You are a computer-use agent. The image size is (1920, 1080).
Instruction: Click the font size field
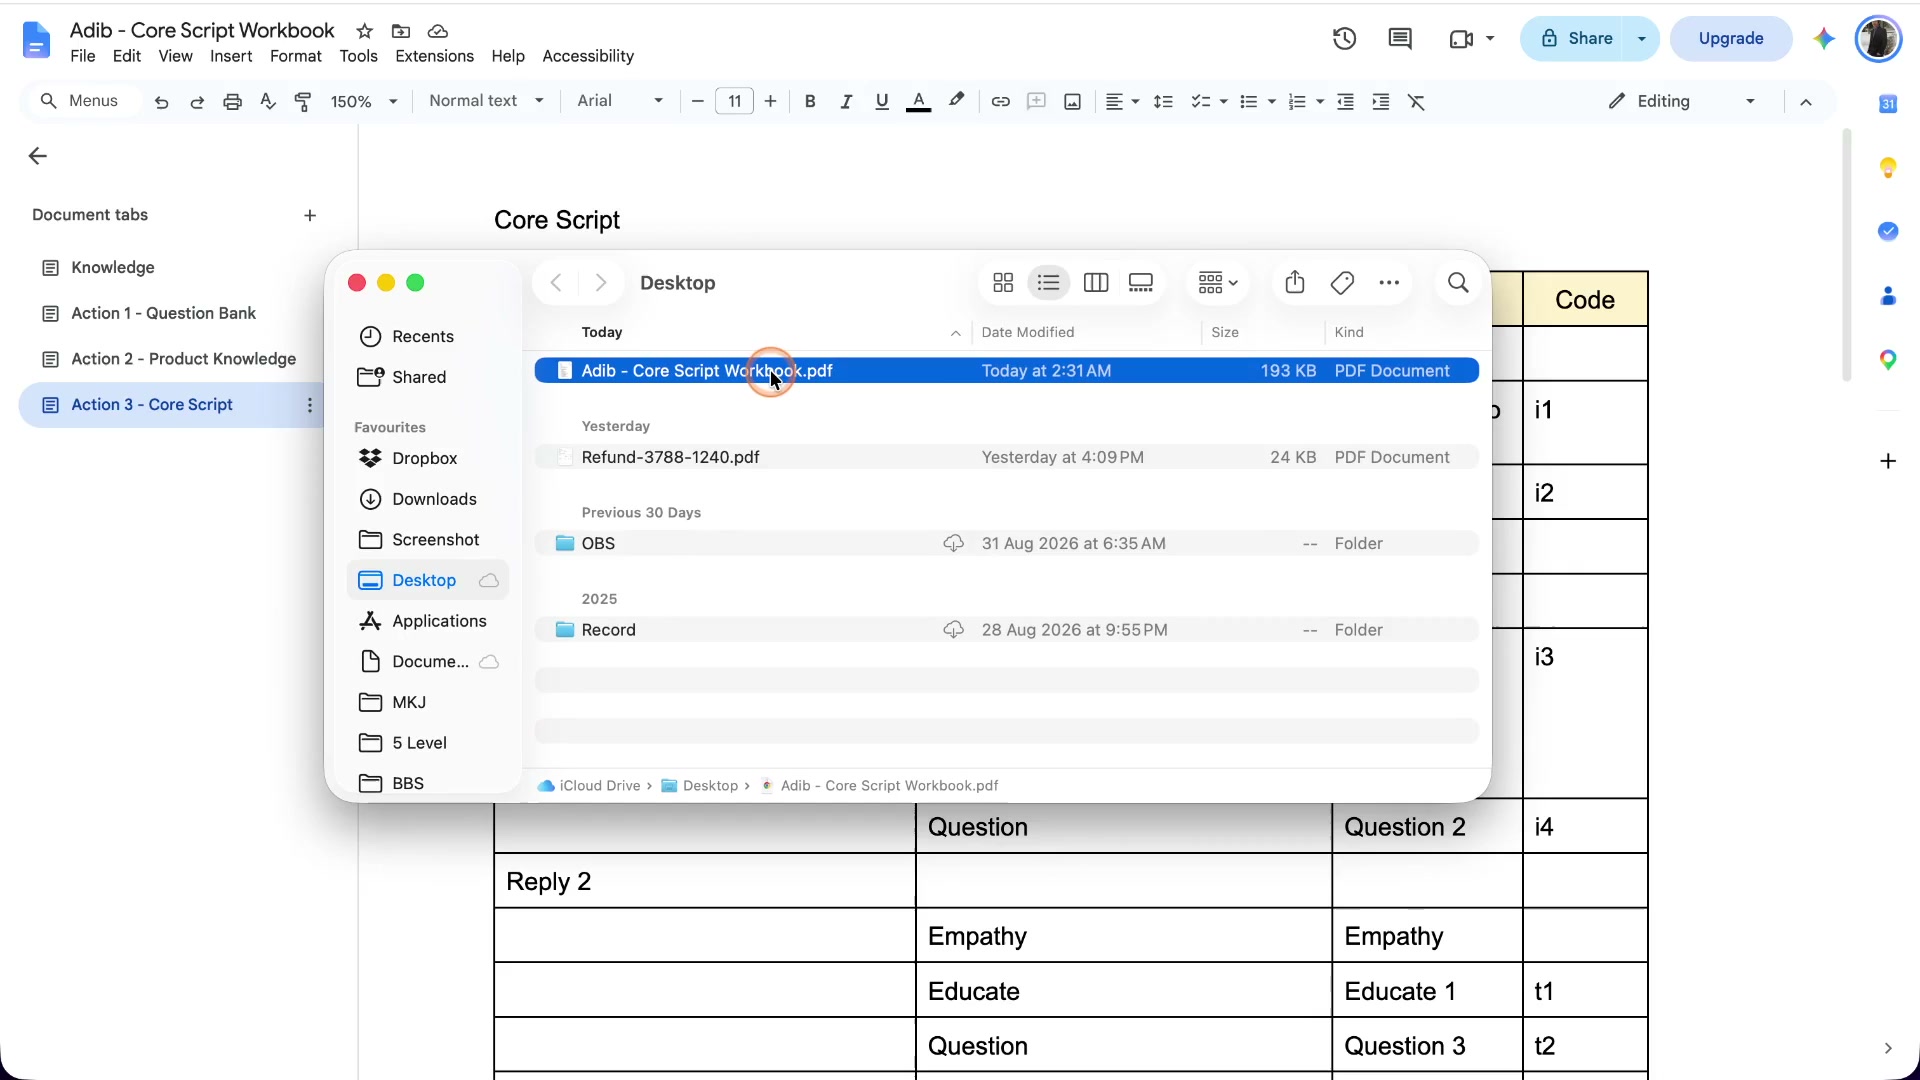click(x=734, y=101)
